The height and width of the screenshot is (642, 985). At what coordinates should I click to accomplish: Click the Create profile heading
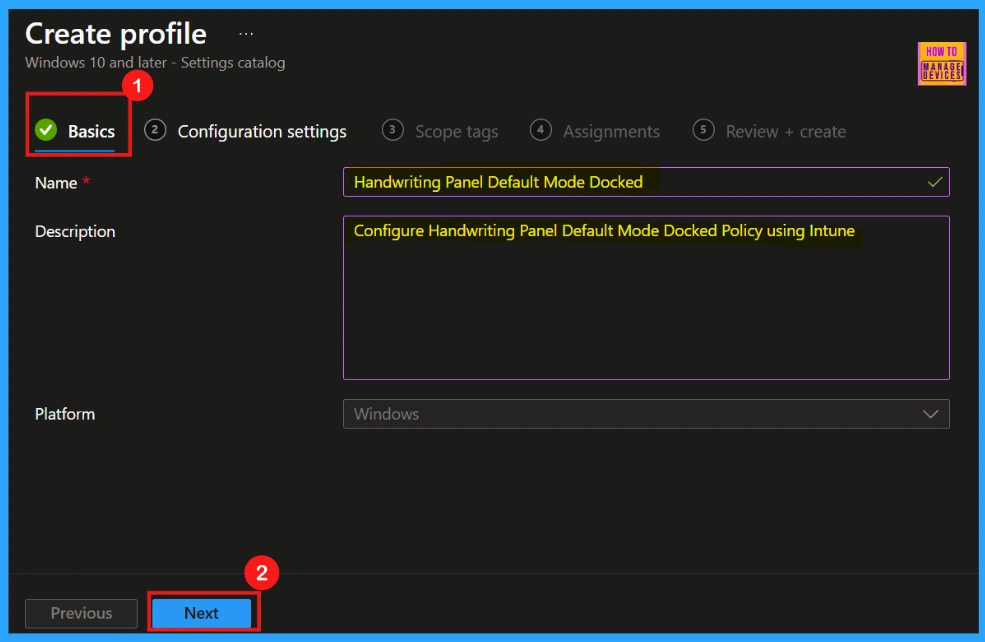[116, 34]
